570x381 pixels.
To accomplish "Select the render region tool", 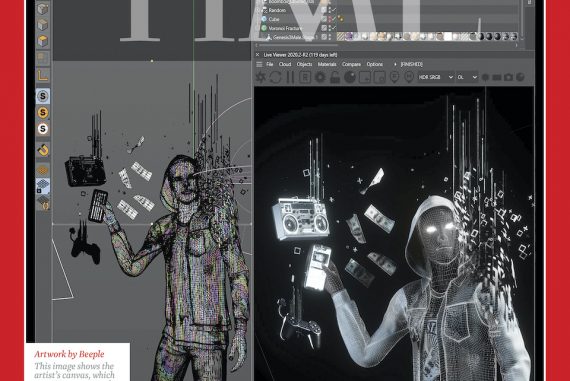I will [x=365, y=77].
